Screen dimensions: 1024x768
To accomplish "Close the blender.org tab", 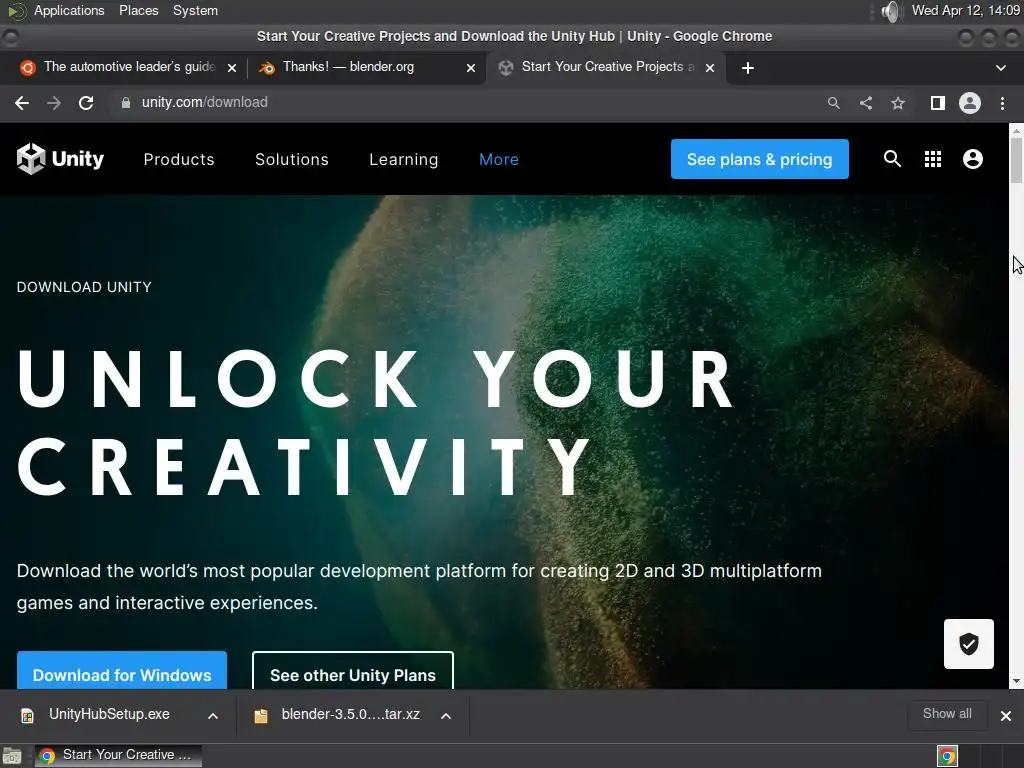I will click(471, 68).
